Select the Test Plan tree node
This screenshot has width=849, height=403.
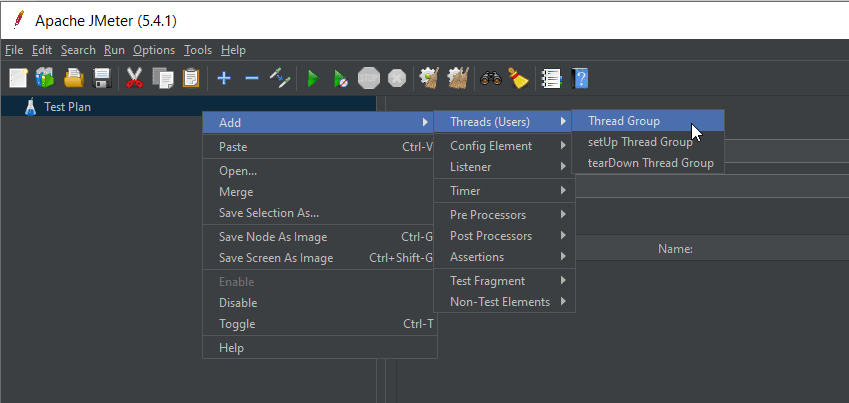pos(67,107)
